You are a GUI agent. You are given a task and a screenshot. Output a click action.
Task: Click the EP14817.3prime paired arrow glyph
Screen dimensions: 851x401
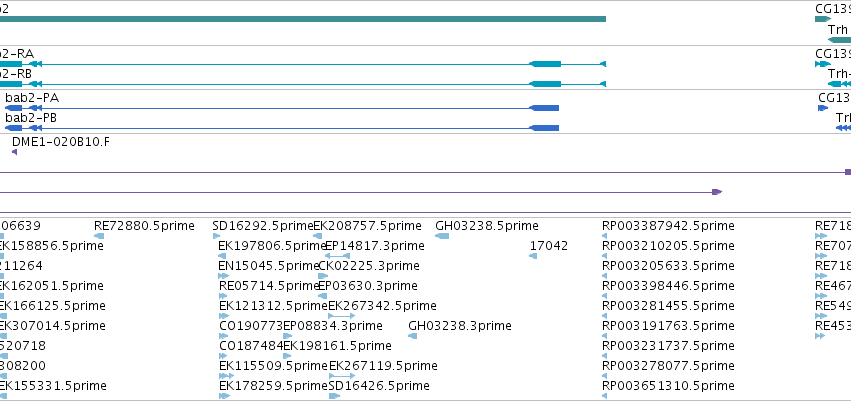(337, 256)
